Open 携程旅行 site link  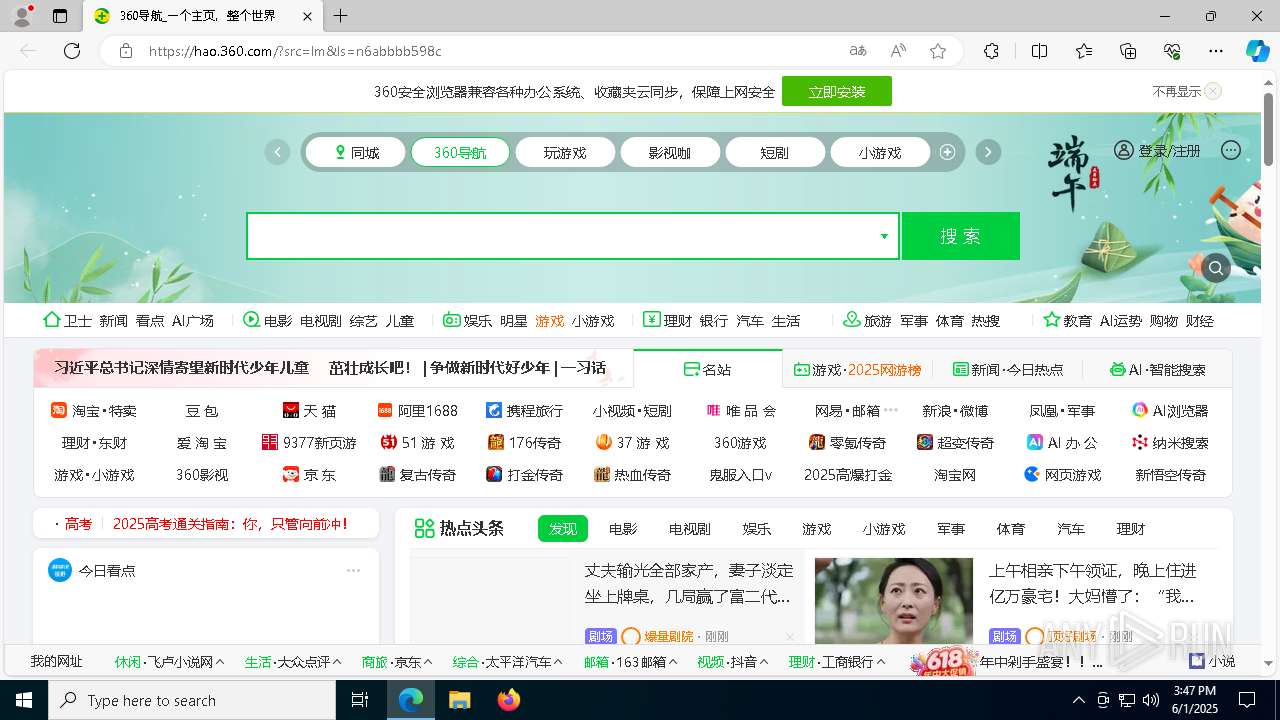pos(525,411)
